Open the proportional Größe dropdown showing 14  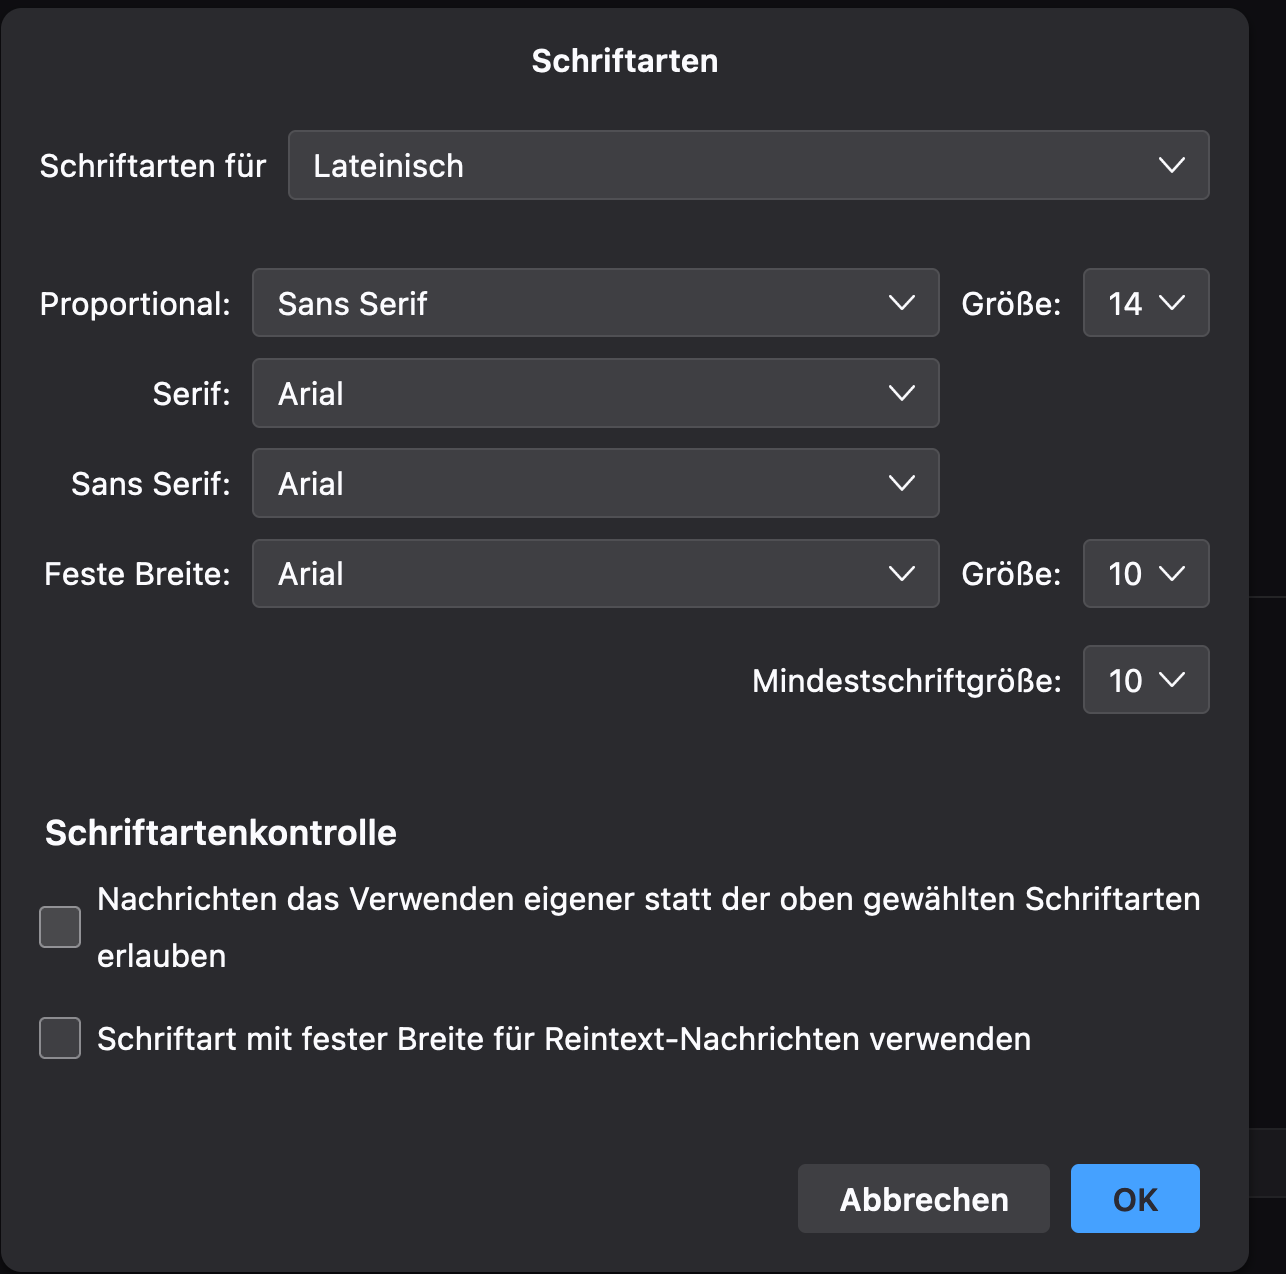[1145, 303]
